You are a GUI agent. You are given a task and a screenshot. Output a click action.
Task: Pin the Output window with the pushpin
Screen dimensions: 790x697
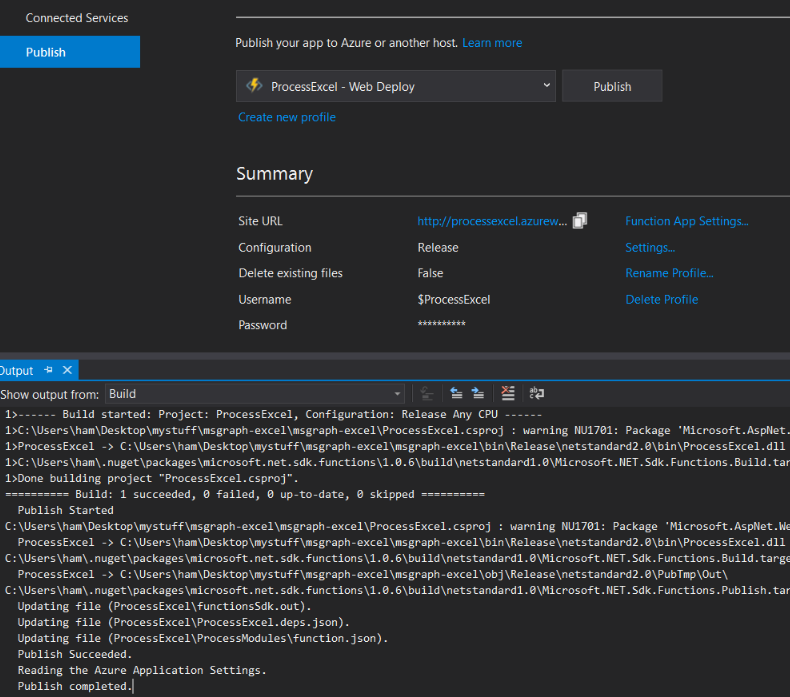tap(48, 370)
